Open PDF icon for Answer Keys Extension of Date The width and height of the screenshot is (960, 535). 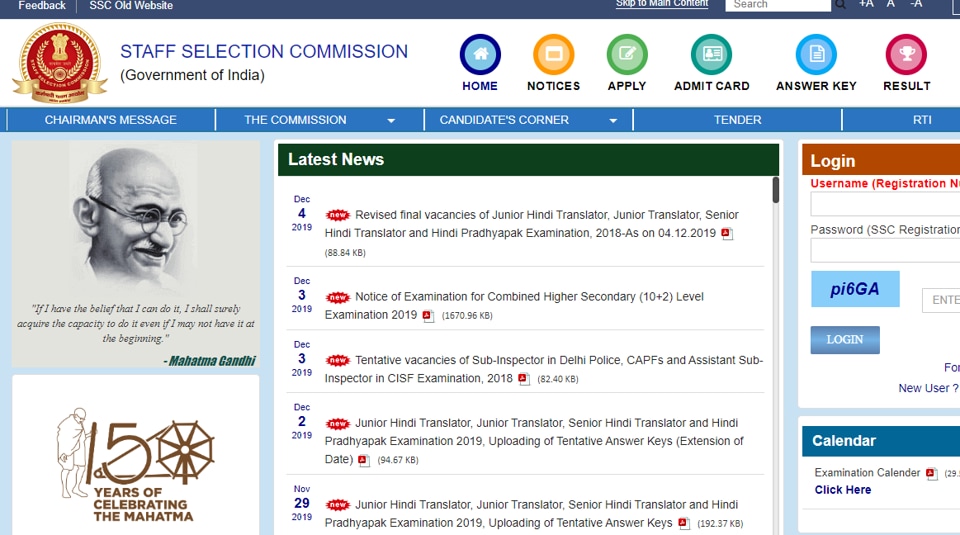click(364, 460)
